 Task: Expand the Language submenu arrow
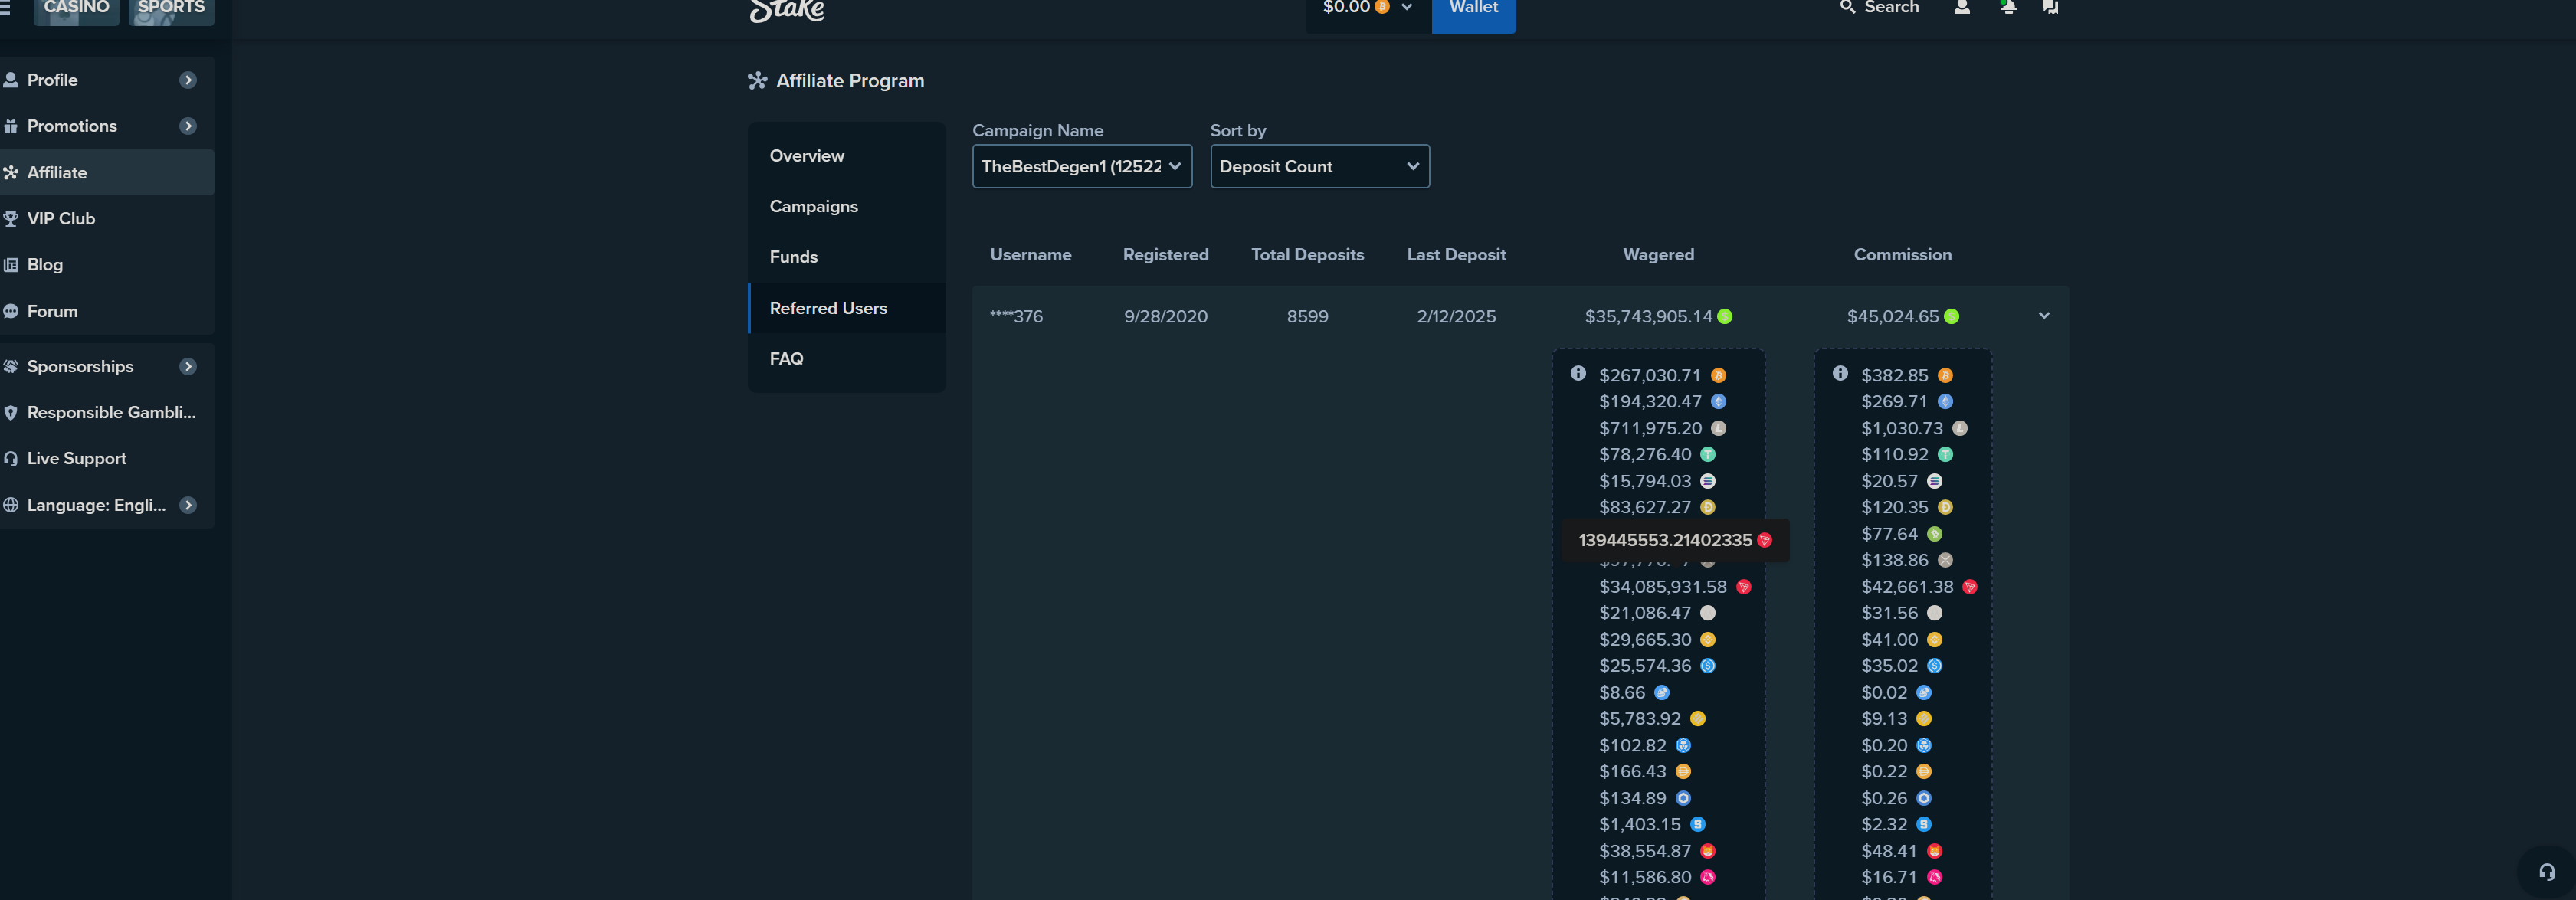pos(188,505)
